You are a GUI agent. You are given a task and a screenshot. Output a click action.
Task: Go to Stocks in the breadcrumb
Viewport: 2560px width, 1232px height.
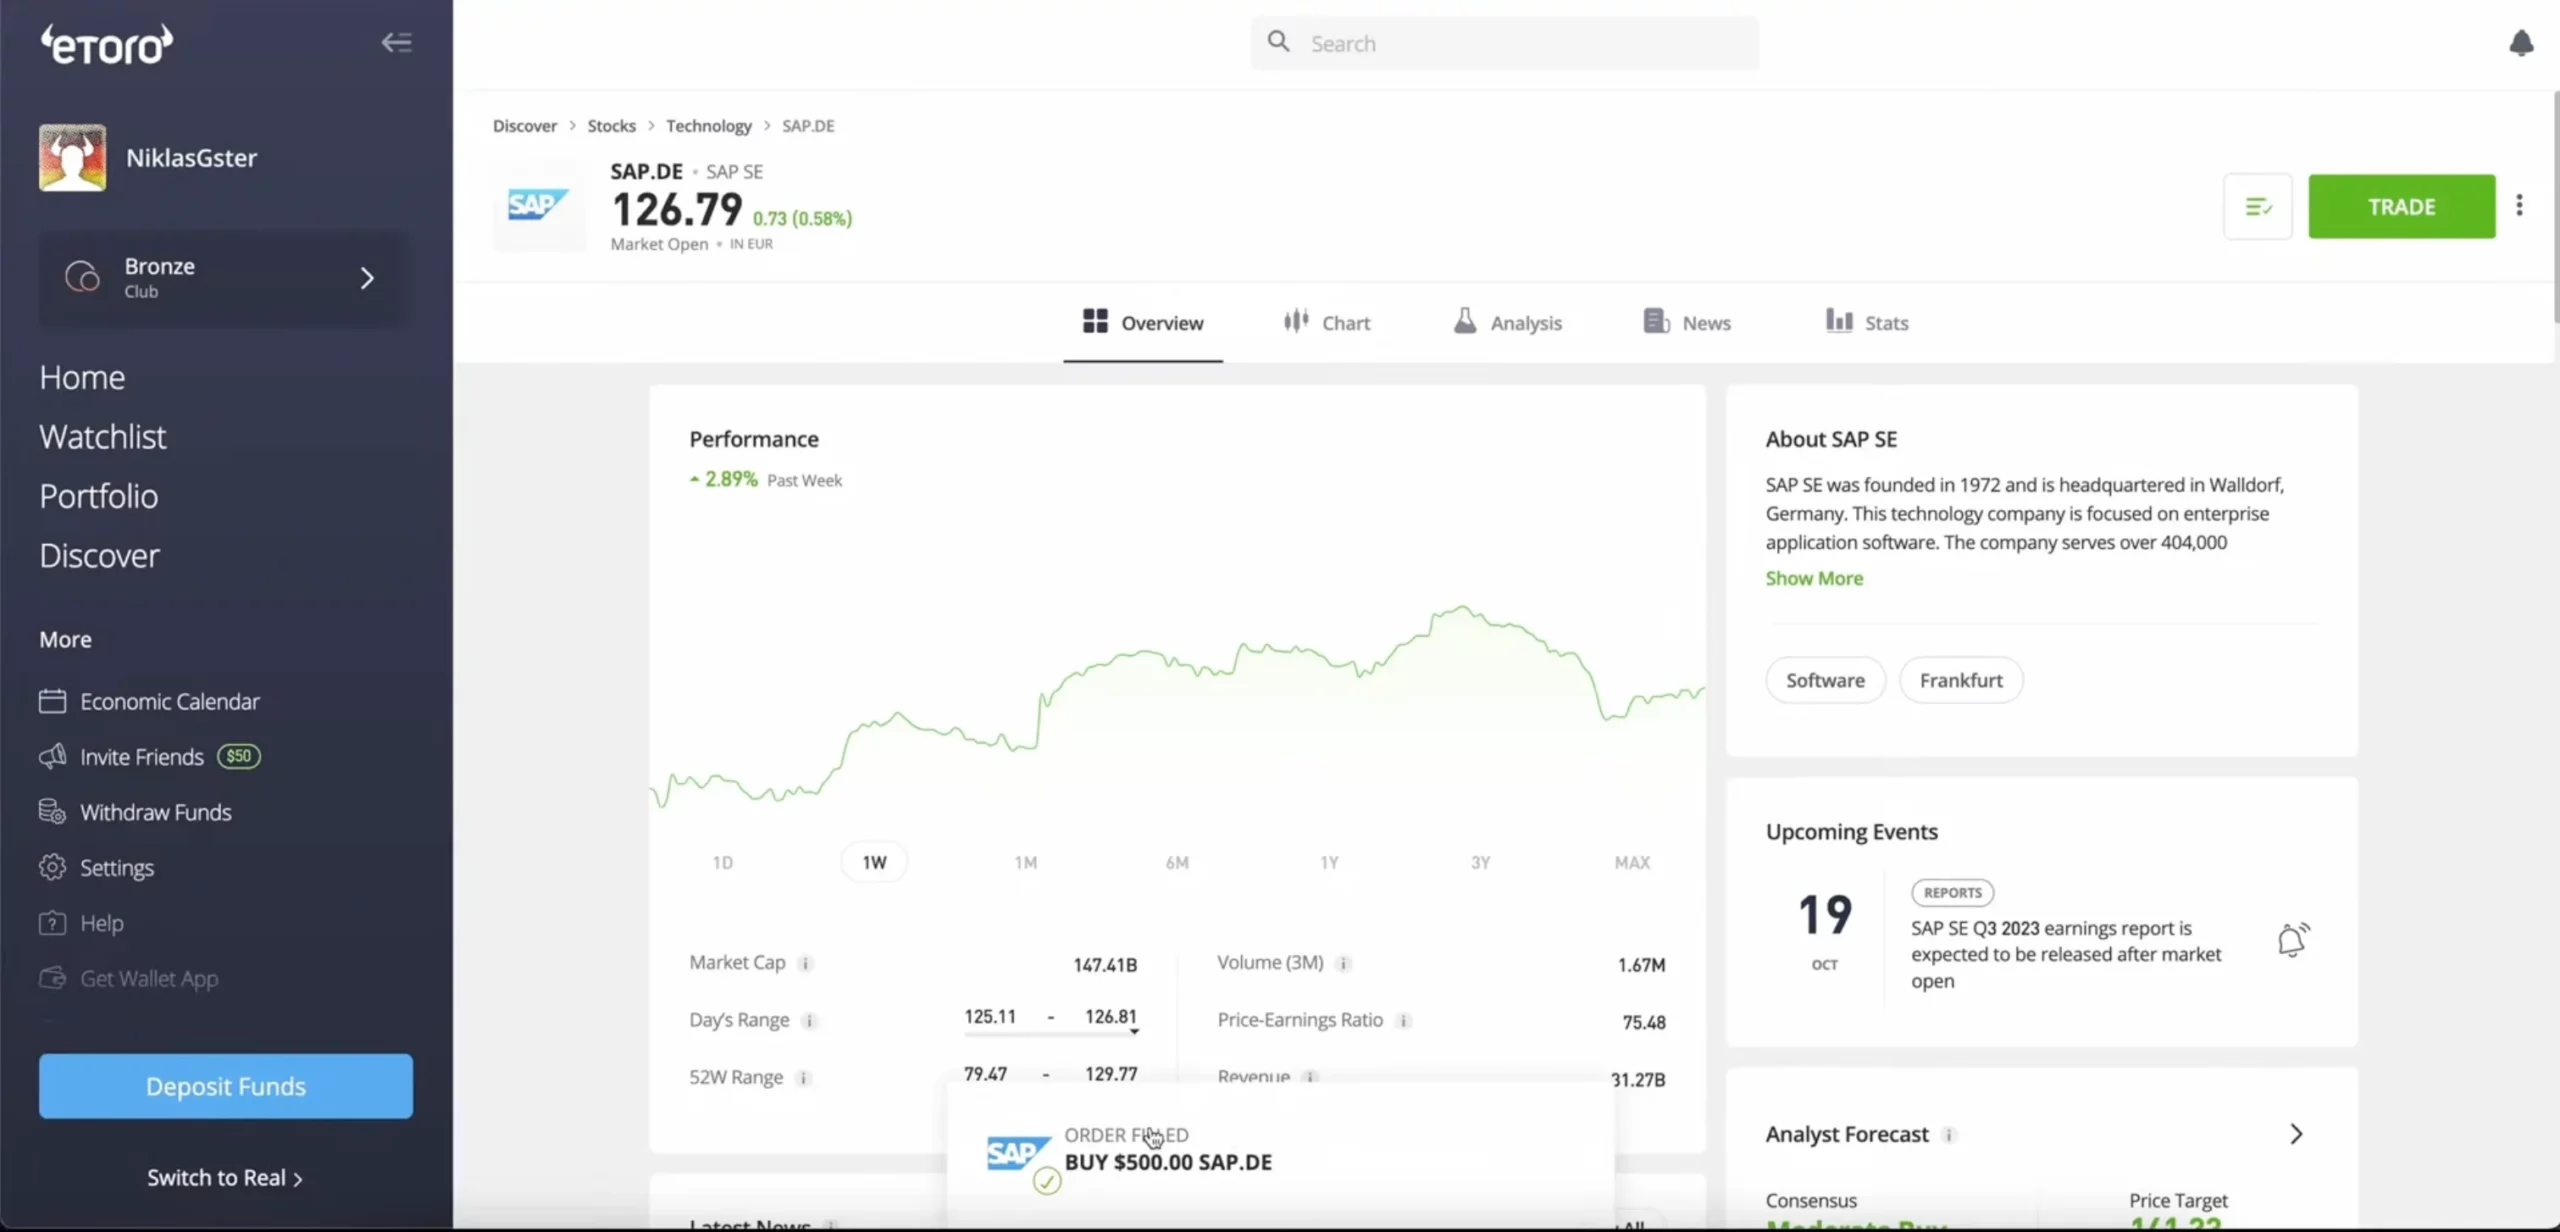[x=611, y=125]
